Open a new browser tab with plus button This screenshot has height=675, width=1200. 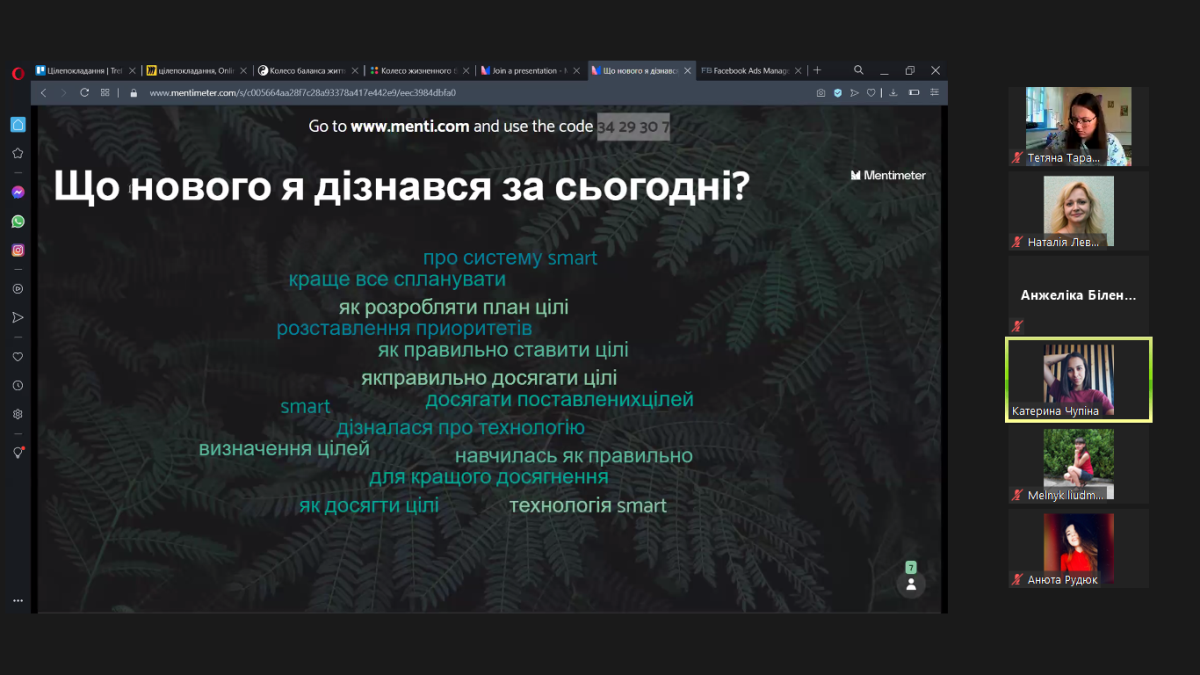click(817, 70)
